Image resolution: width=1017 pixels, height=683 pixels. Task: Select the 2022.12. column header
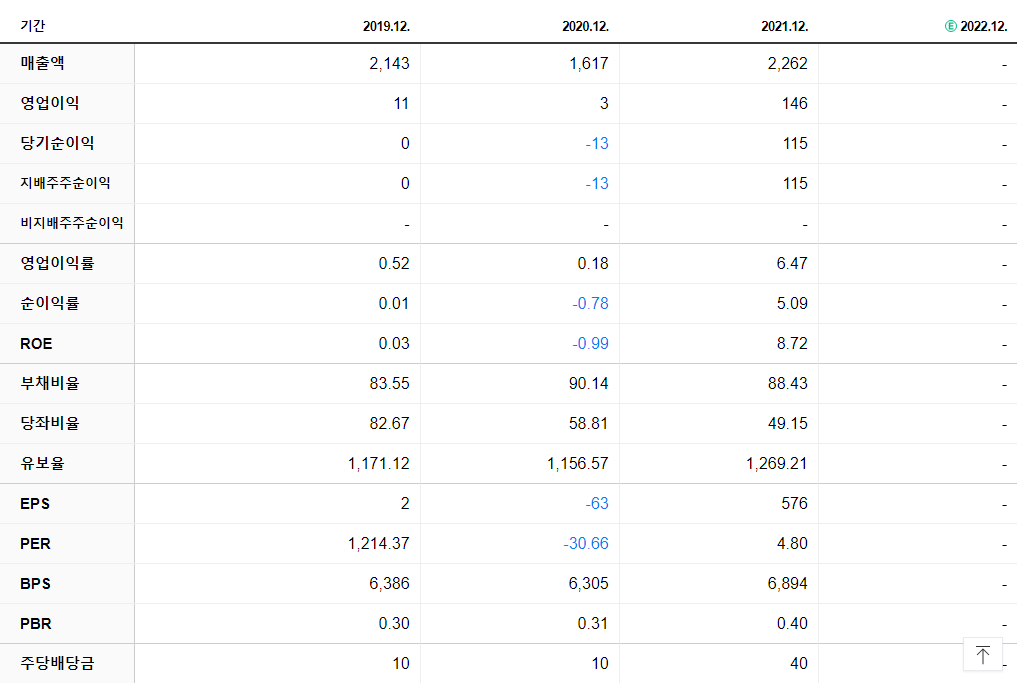(983, 26)
